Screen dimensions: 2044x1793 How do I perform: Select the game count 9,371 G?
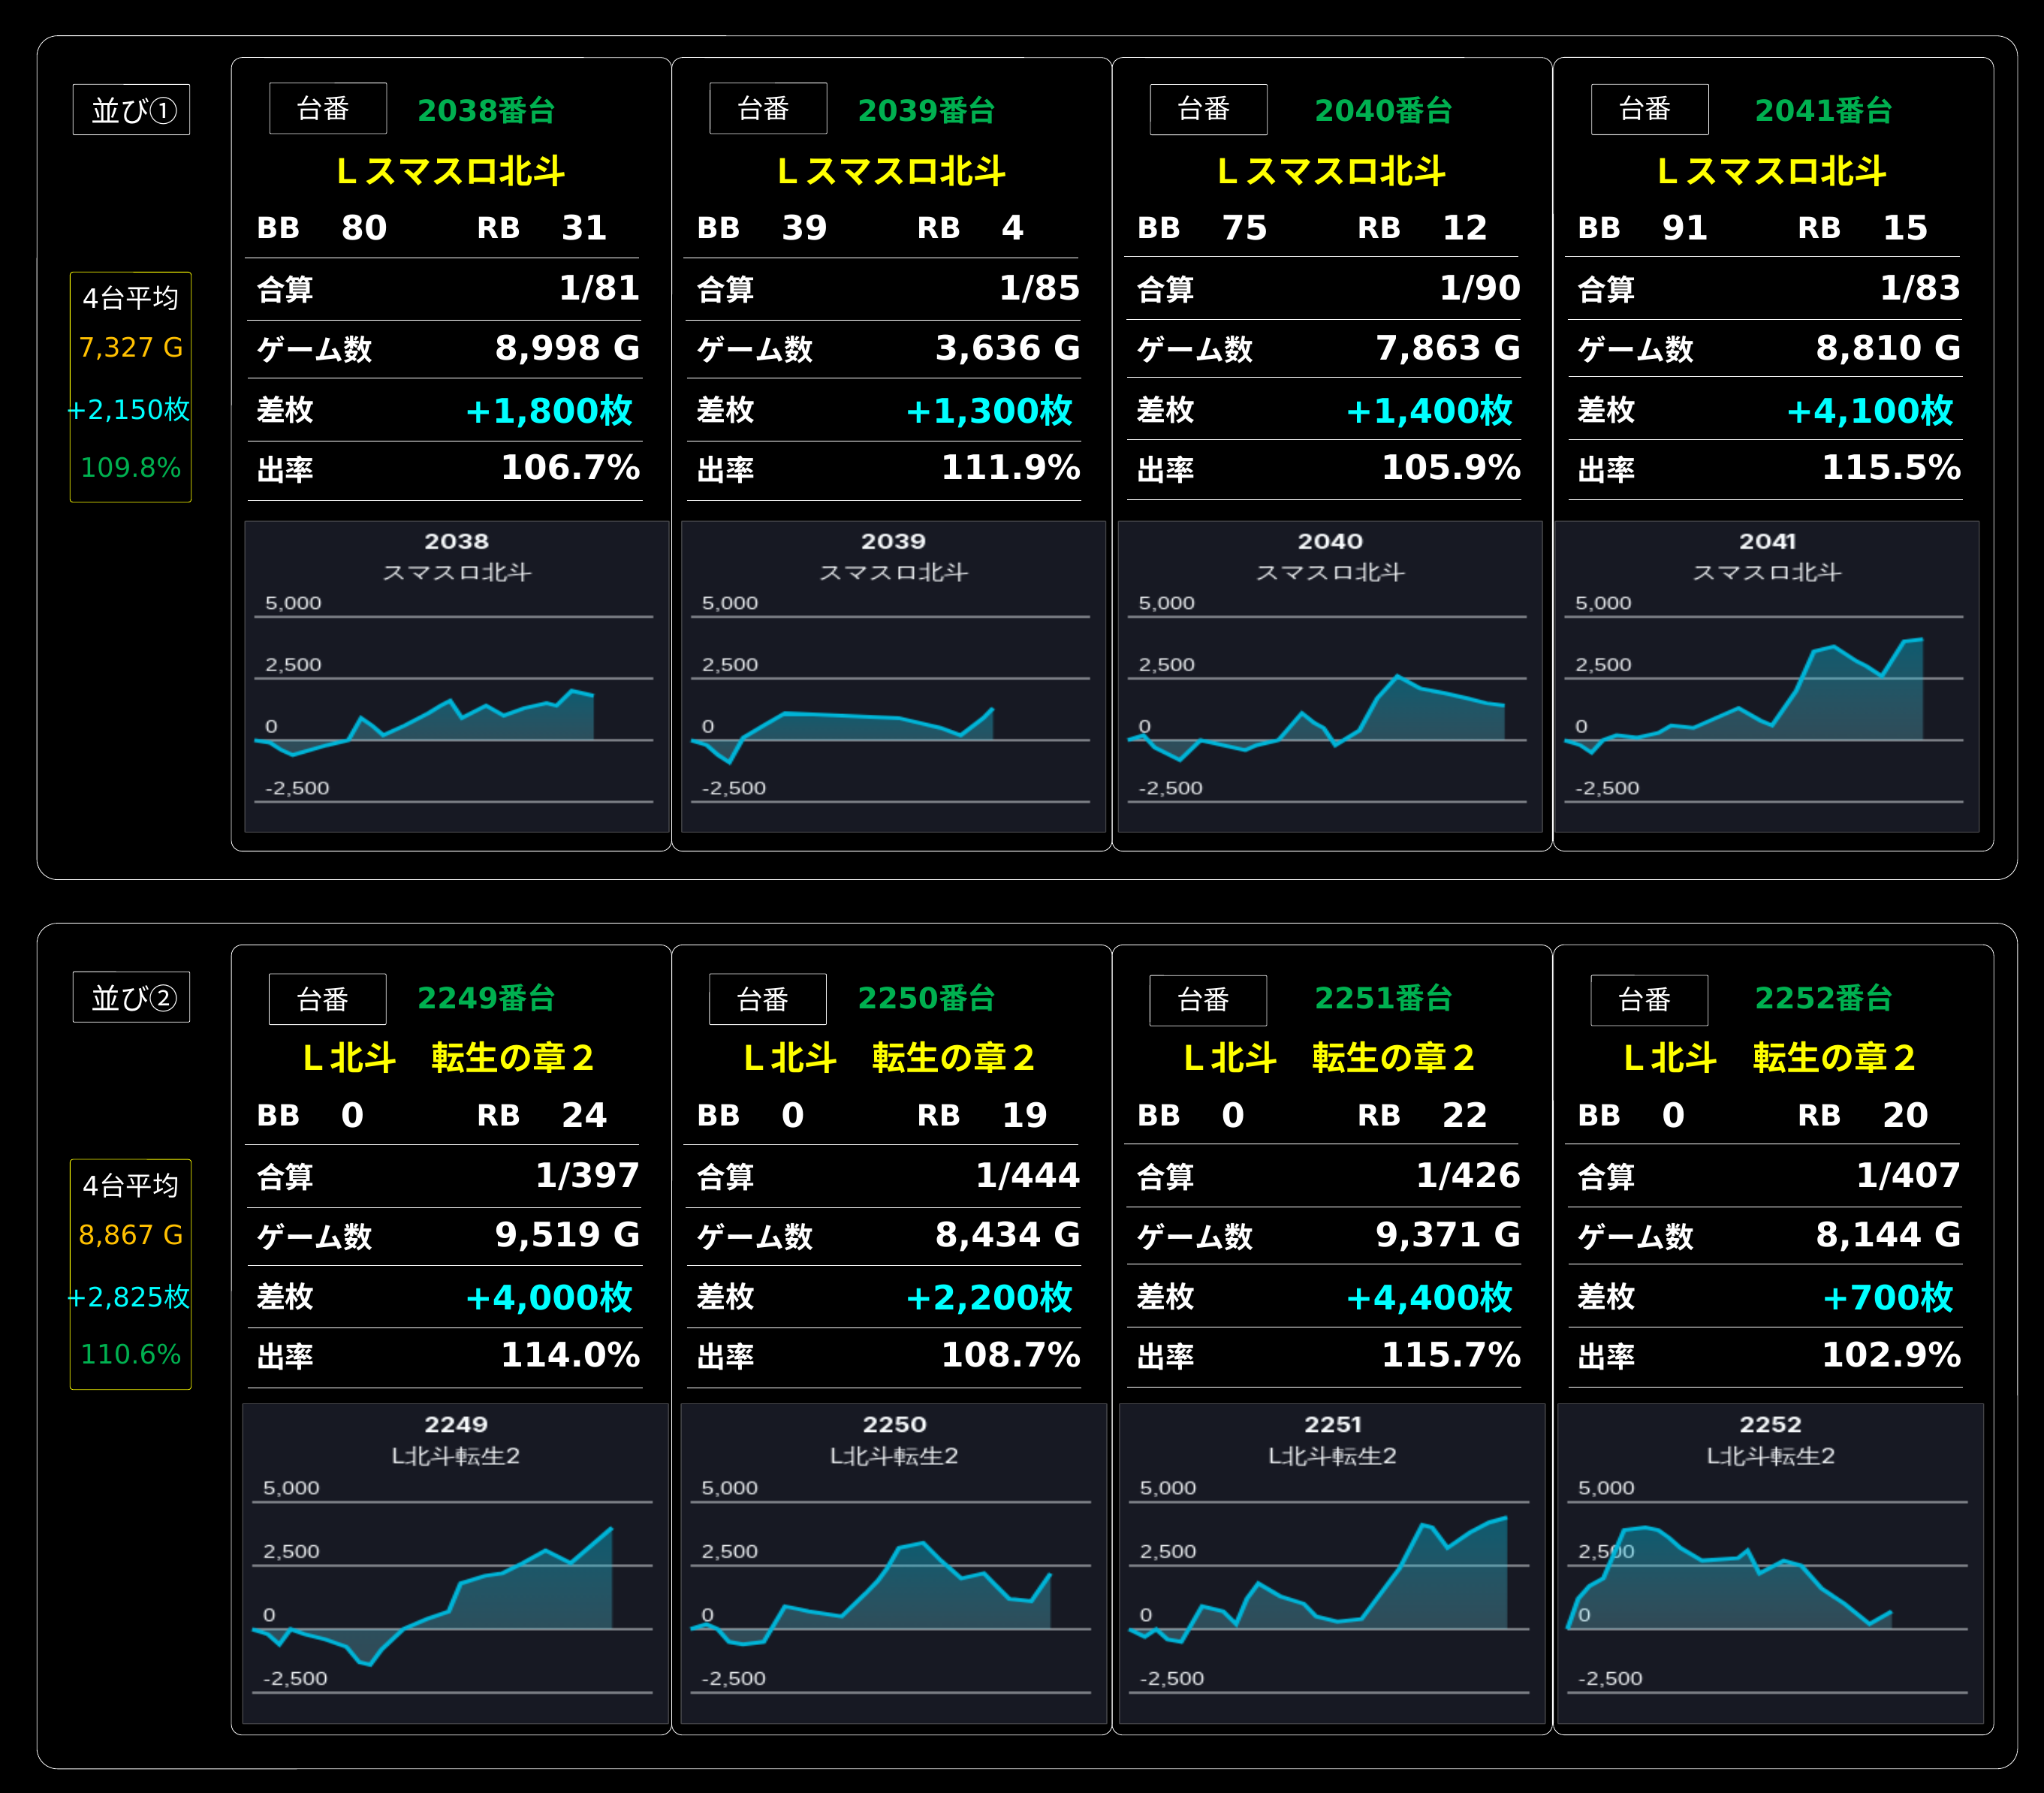(1448, 1235)
